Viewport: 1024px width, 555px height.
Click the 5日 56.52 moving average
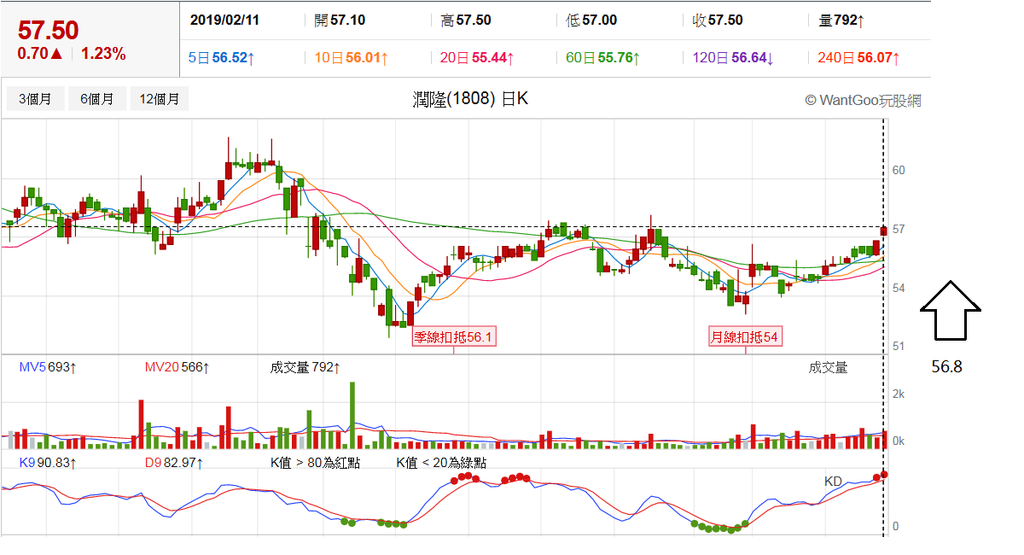(221, 58)
